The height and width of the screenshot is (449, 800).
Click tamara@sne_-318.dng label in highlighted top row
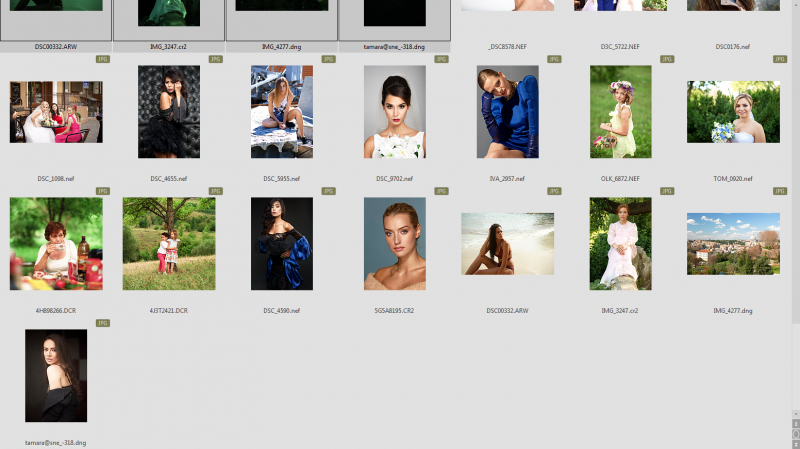[394, 46]
